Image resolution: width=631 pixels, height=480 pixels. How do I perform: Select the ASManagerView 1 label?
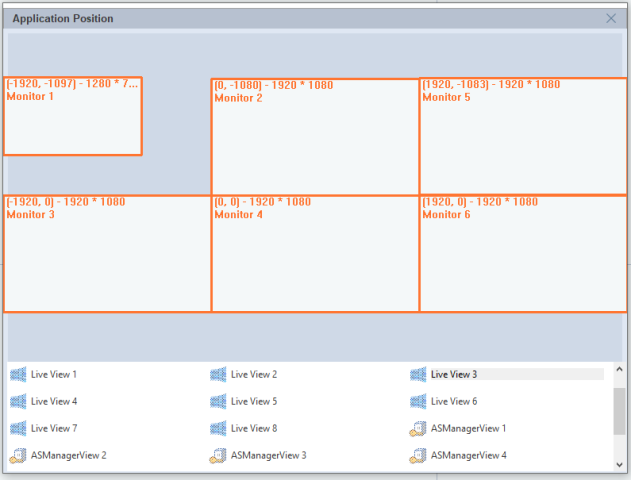point(468,428)
